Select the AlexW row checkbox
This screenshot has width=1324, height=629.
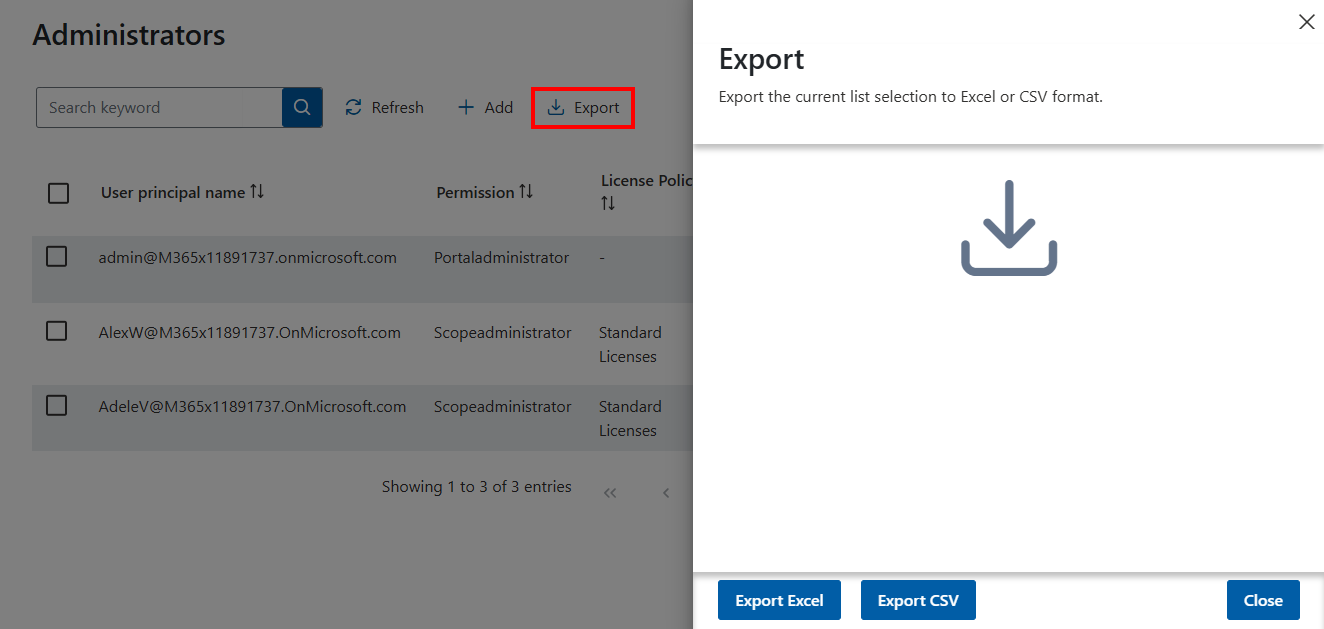click(57, 331)
